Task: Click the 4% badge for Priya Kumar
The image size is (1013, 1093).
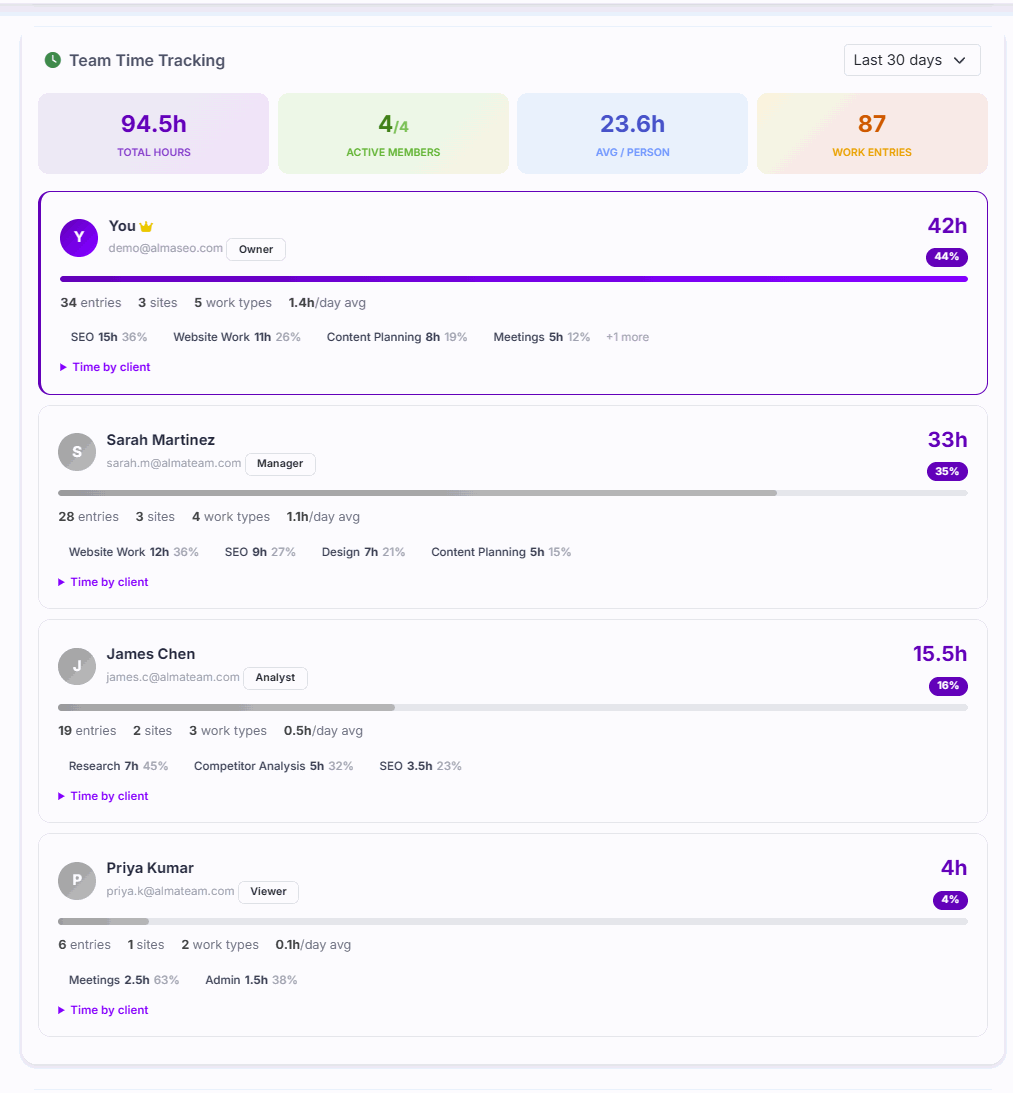Action: tap(950, 900)
